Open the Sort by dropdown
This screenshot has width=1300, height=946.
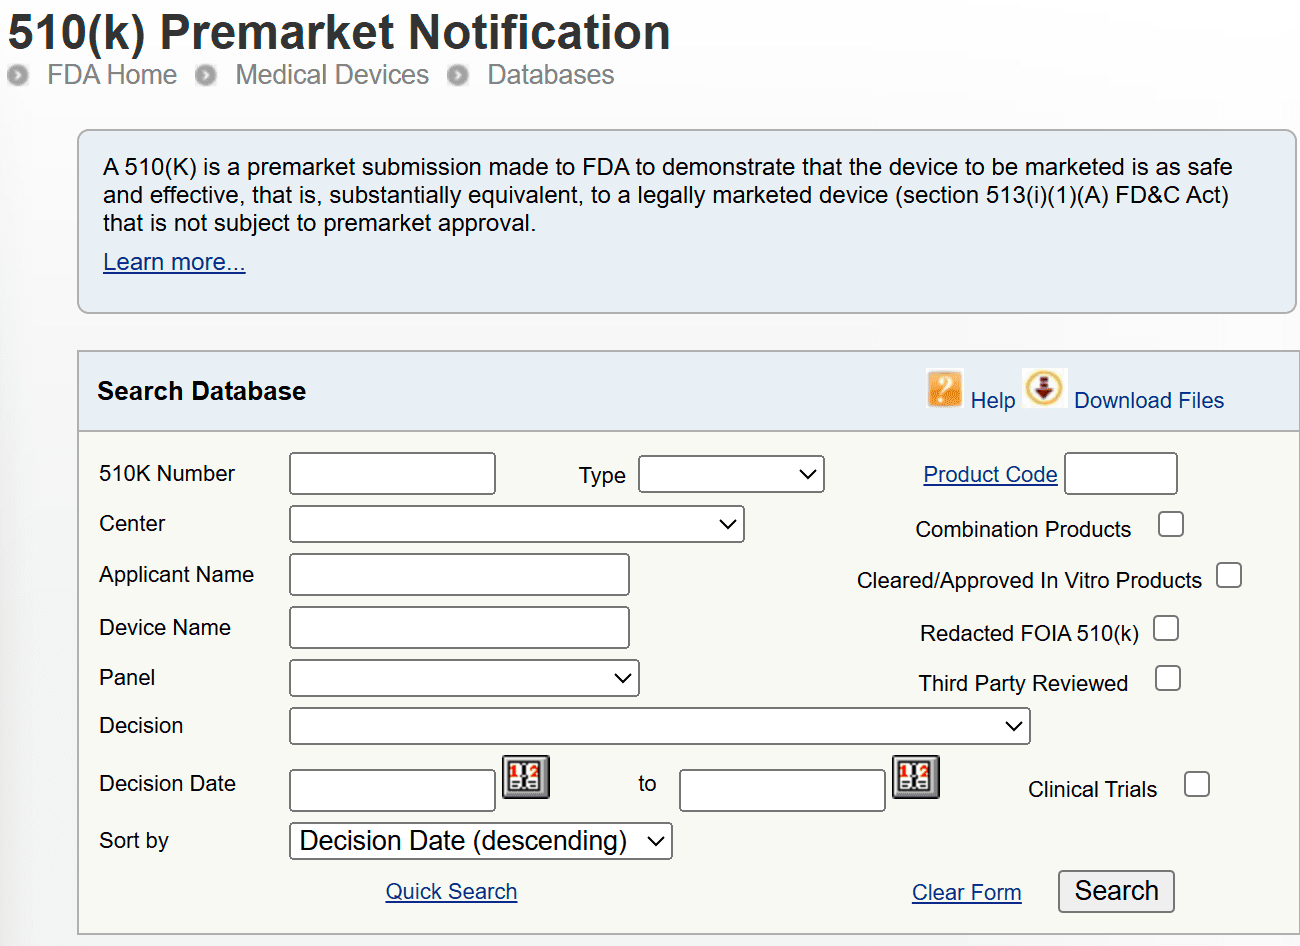[480, 841]
